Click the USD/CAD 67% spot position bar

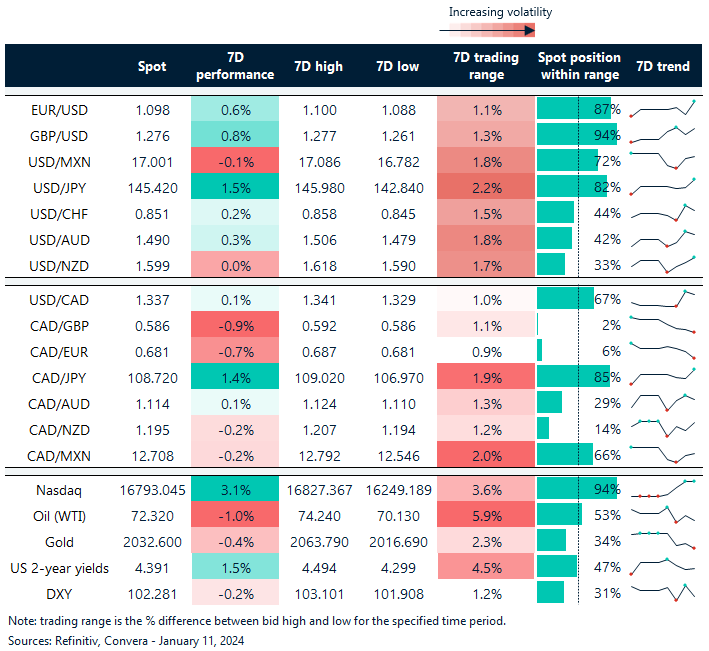tap(566, 298)
